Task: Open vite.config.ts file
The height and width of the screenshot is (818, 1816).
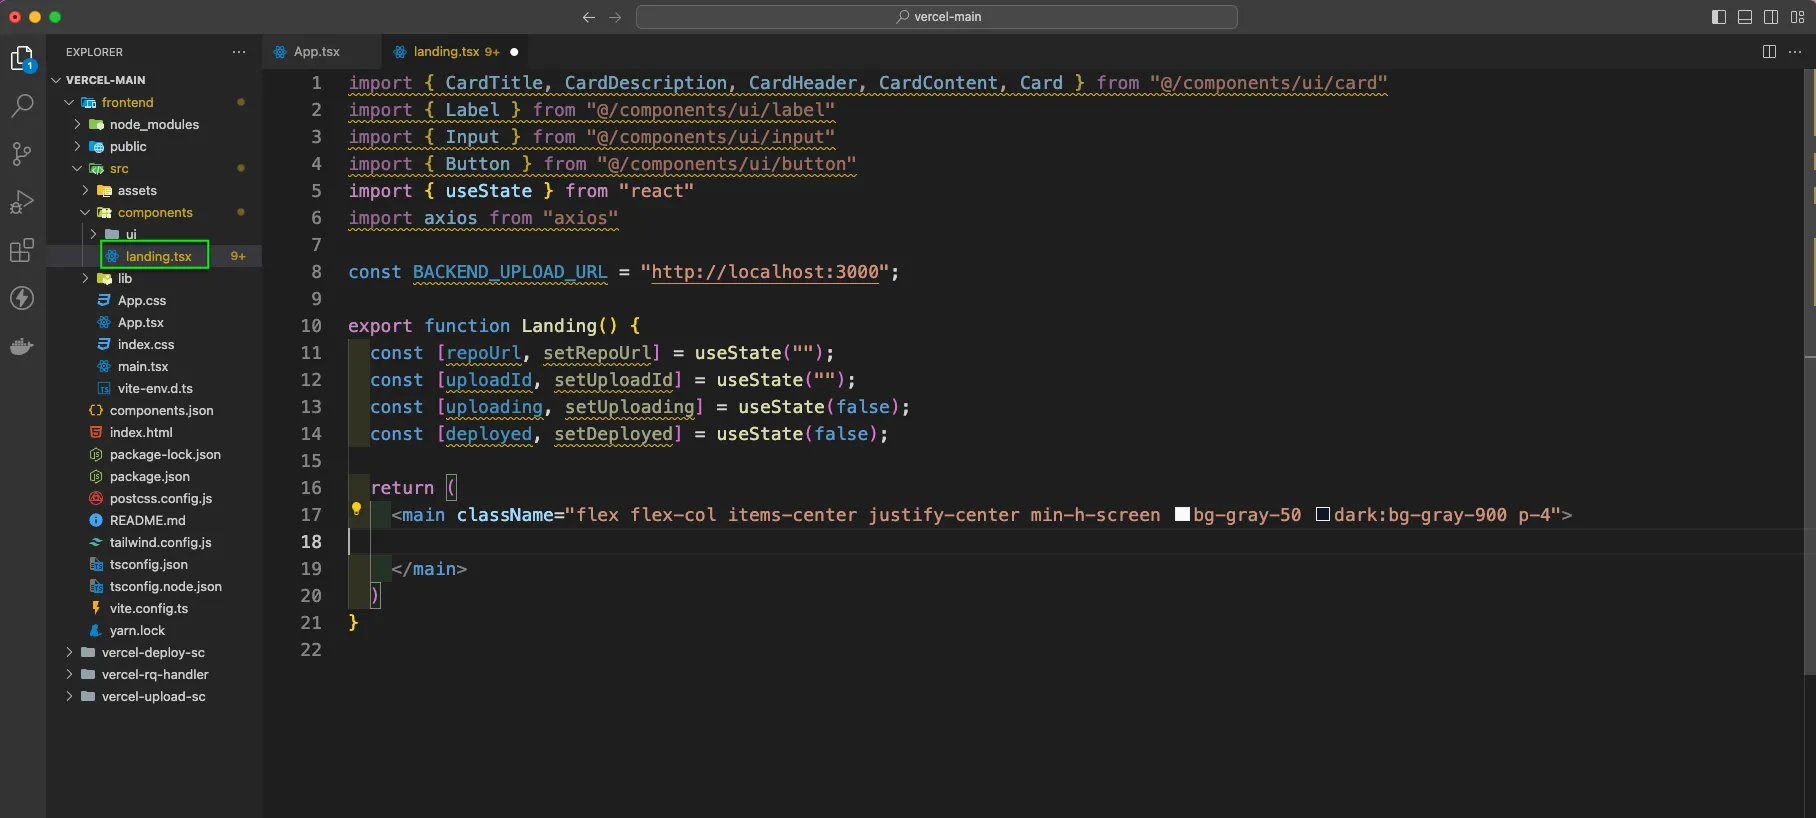Action: click(149, 608)
